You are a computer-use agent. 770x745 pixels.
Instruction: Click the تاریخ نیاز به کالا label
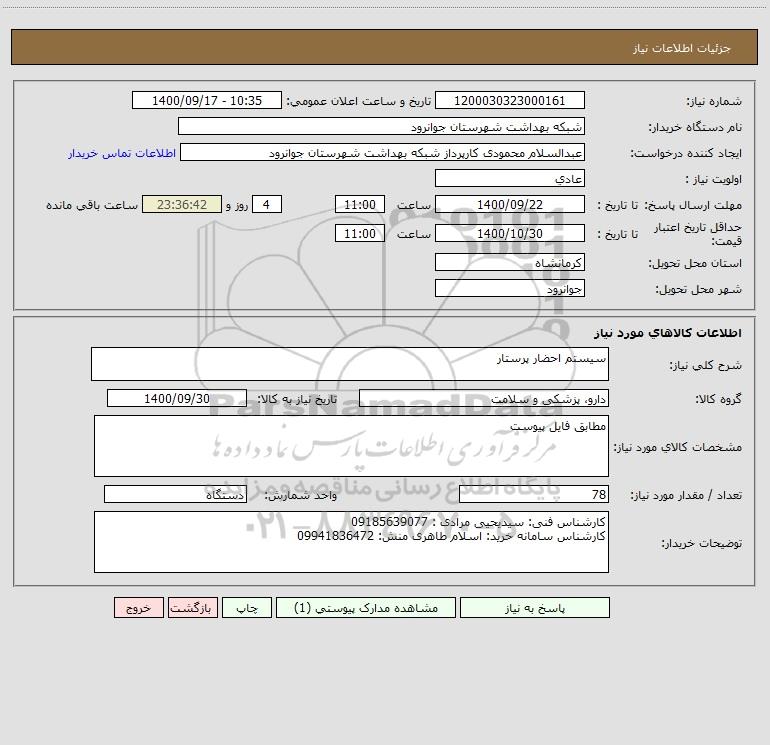[x=297, y=399]
